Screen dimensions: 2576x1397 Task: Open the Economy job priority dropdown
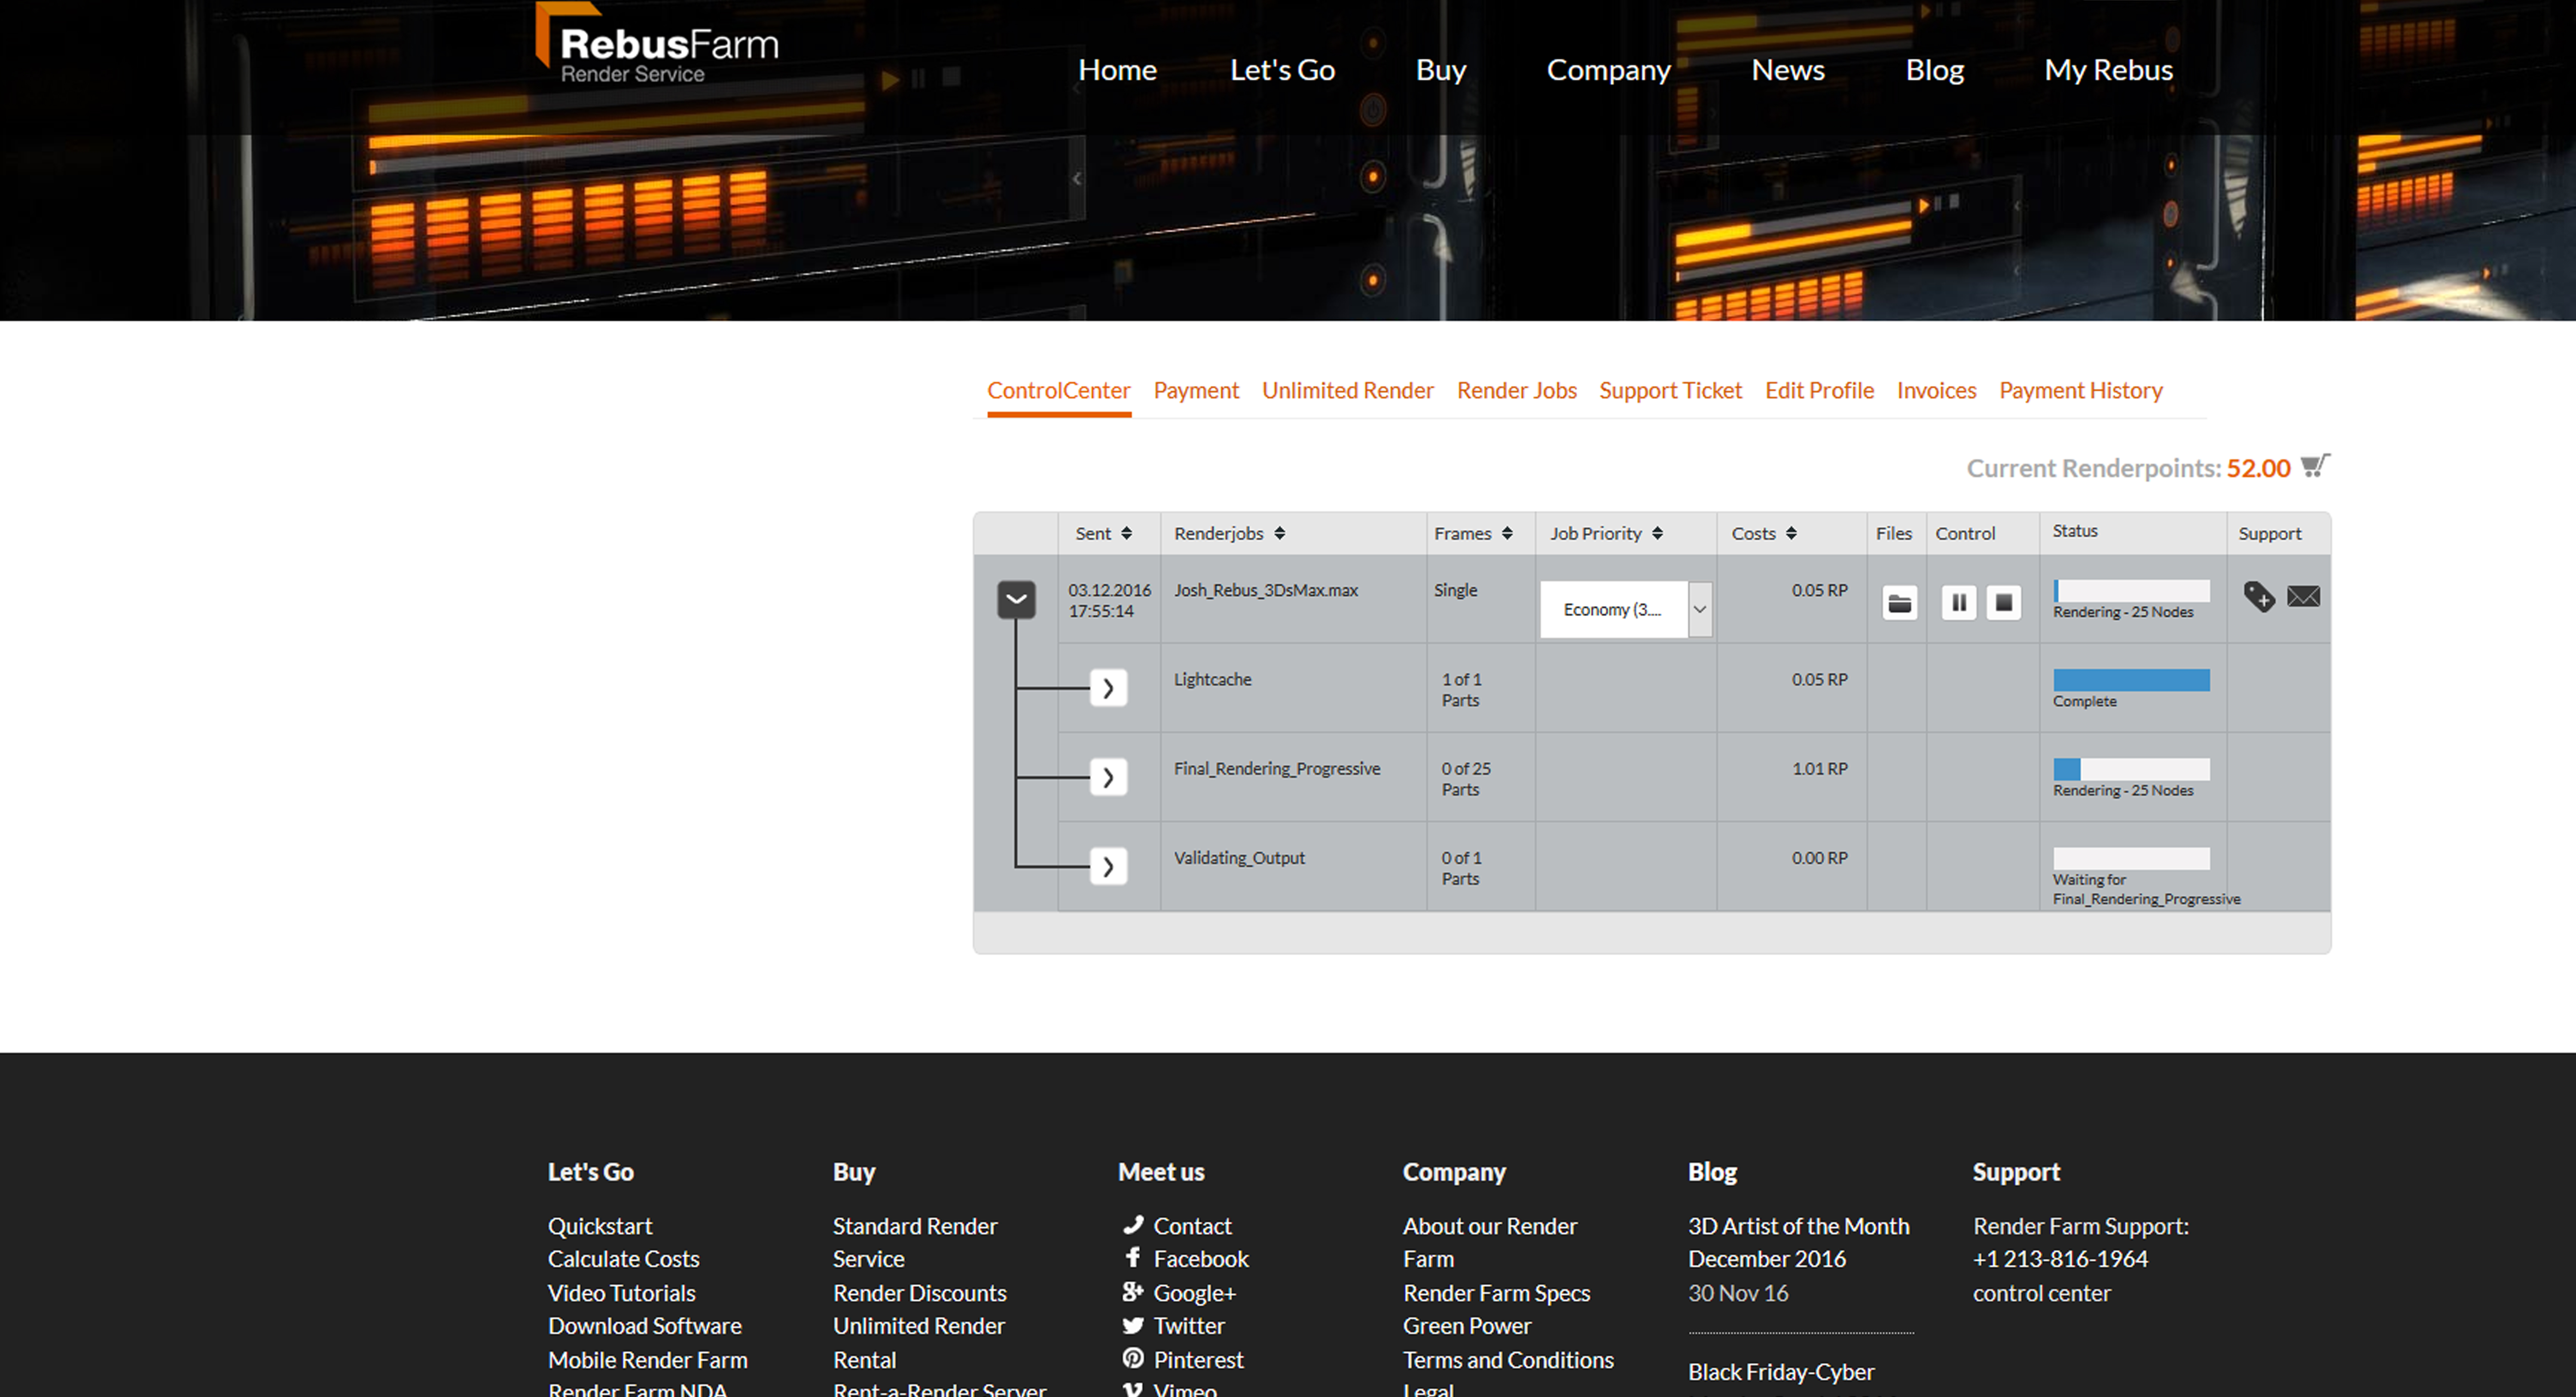[x=1626, y=609]
